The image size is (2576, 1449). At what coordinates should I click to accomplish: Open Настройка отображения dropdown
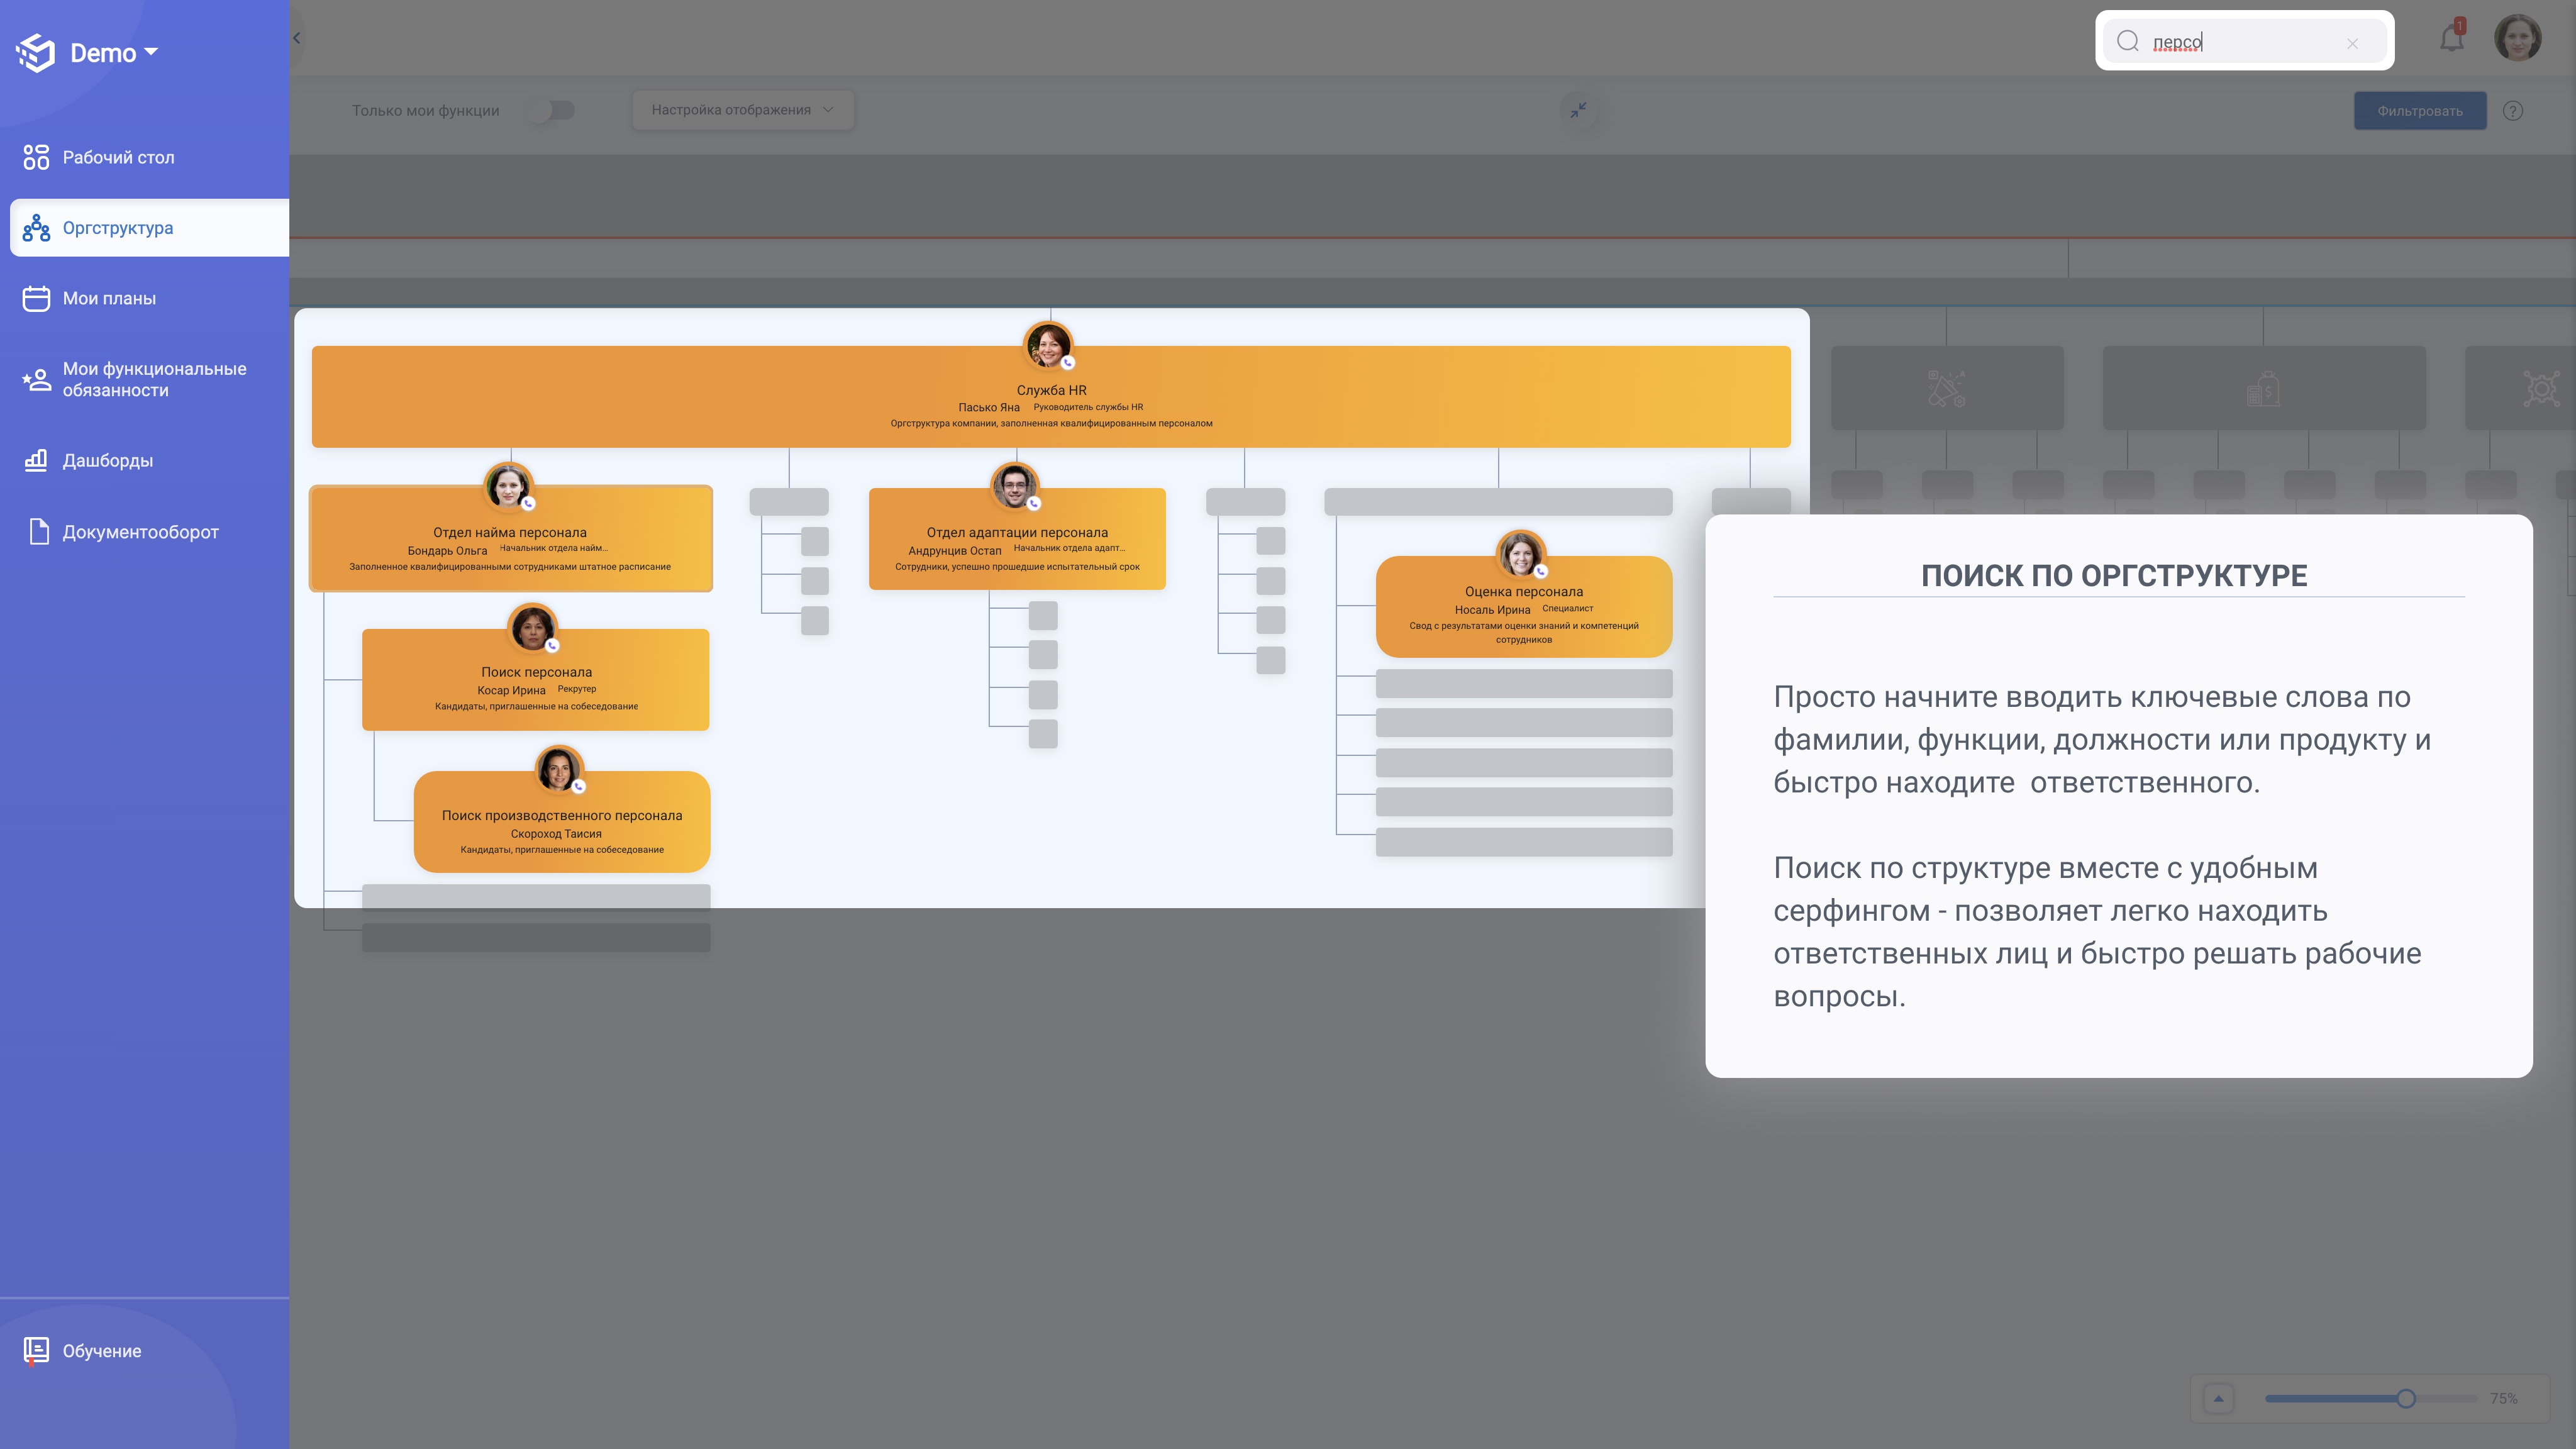742,110
